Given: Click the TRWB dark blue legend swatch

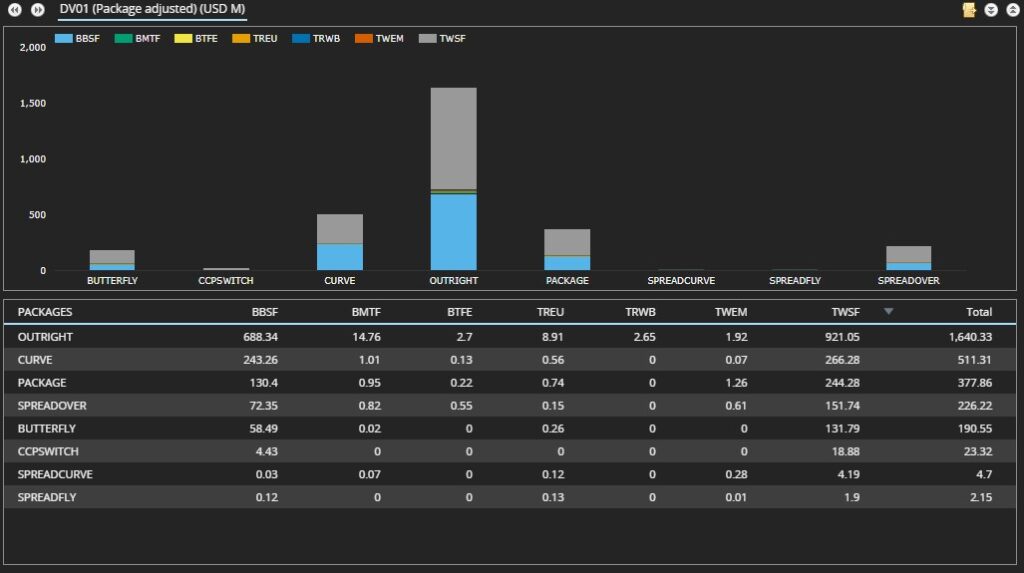Looking at the screenshot, I should pos(301,39).
